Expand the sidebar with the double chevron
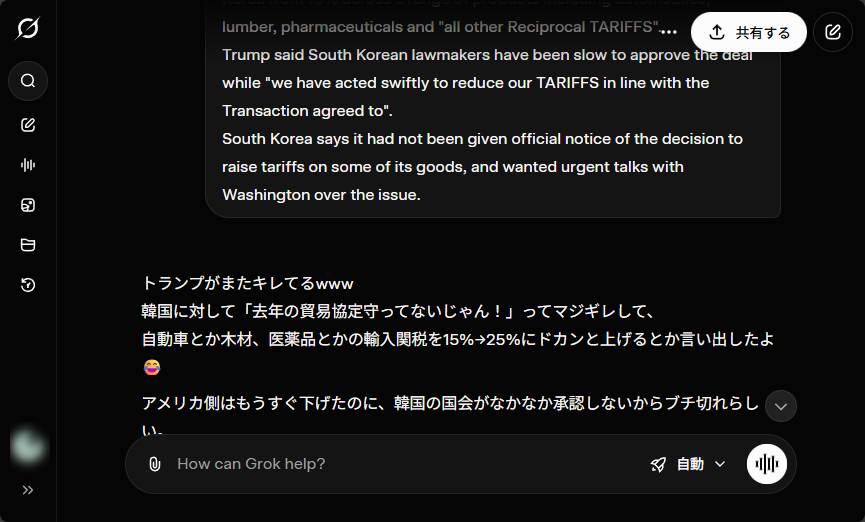 tap(28, 490)
